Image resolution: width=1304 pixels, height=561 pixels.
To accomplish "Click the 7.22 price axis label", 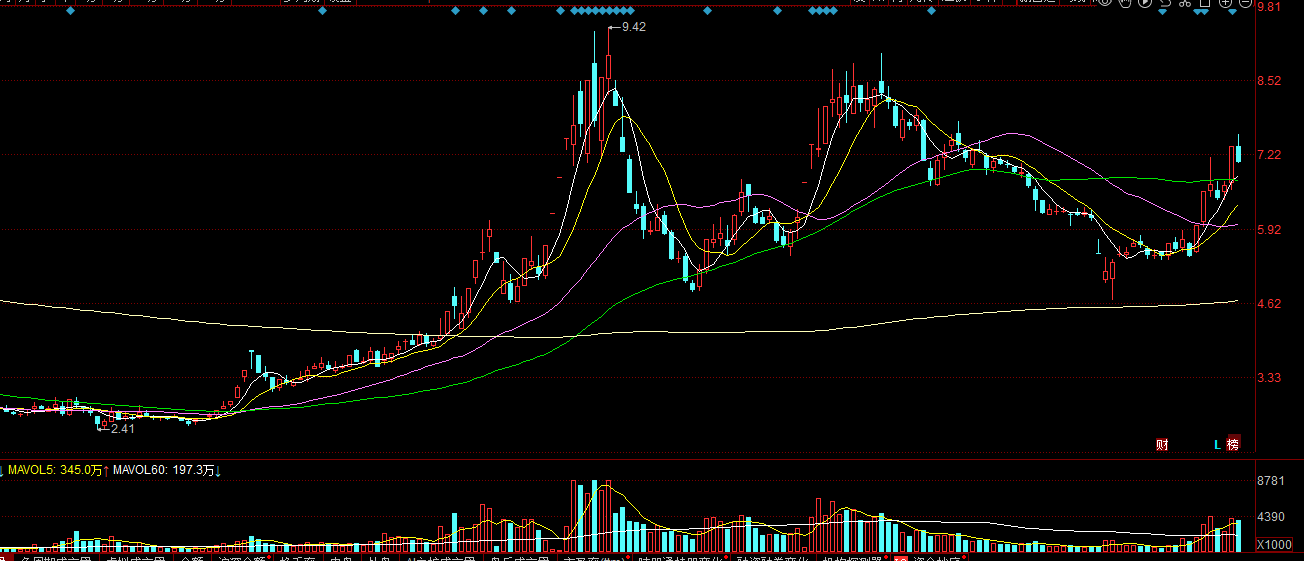I will click(1269, 155).
